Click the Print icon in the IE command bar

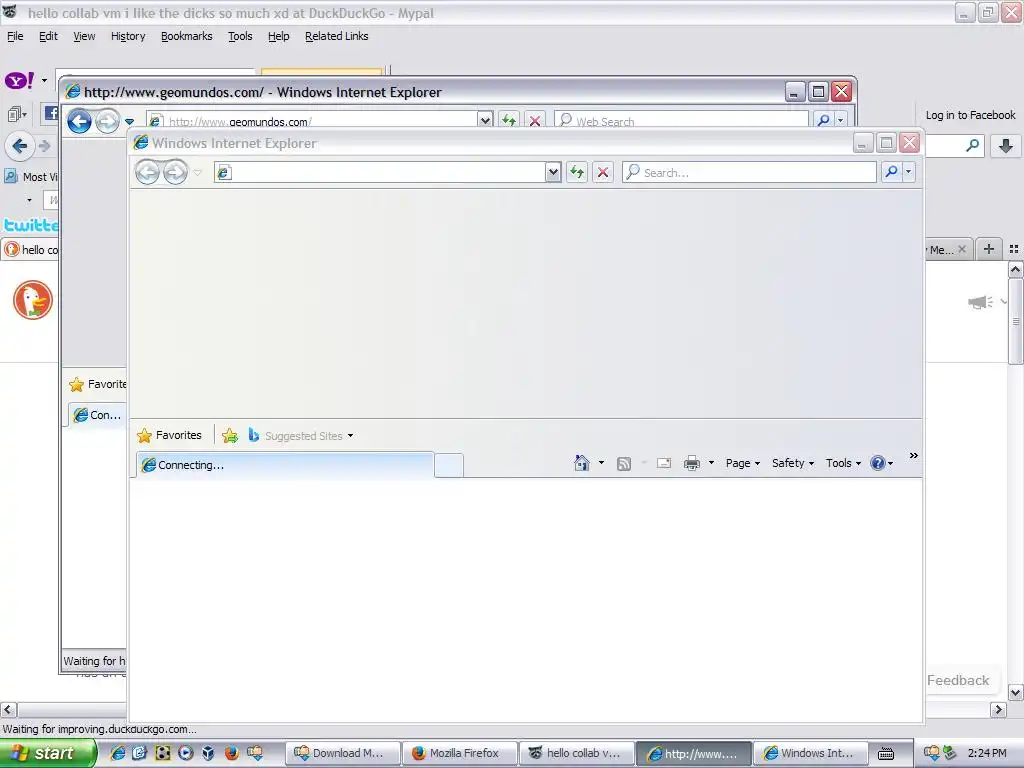[x=692, y=464]
